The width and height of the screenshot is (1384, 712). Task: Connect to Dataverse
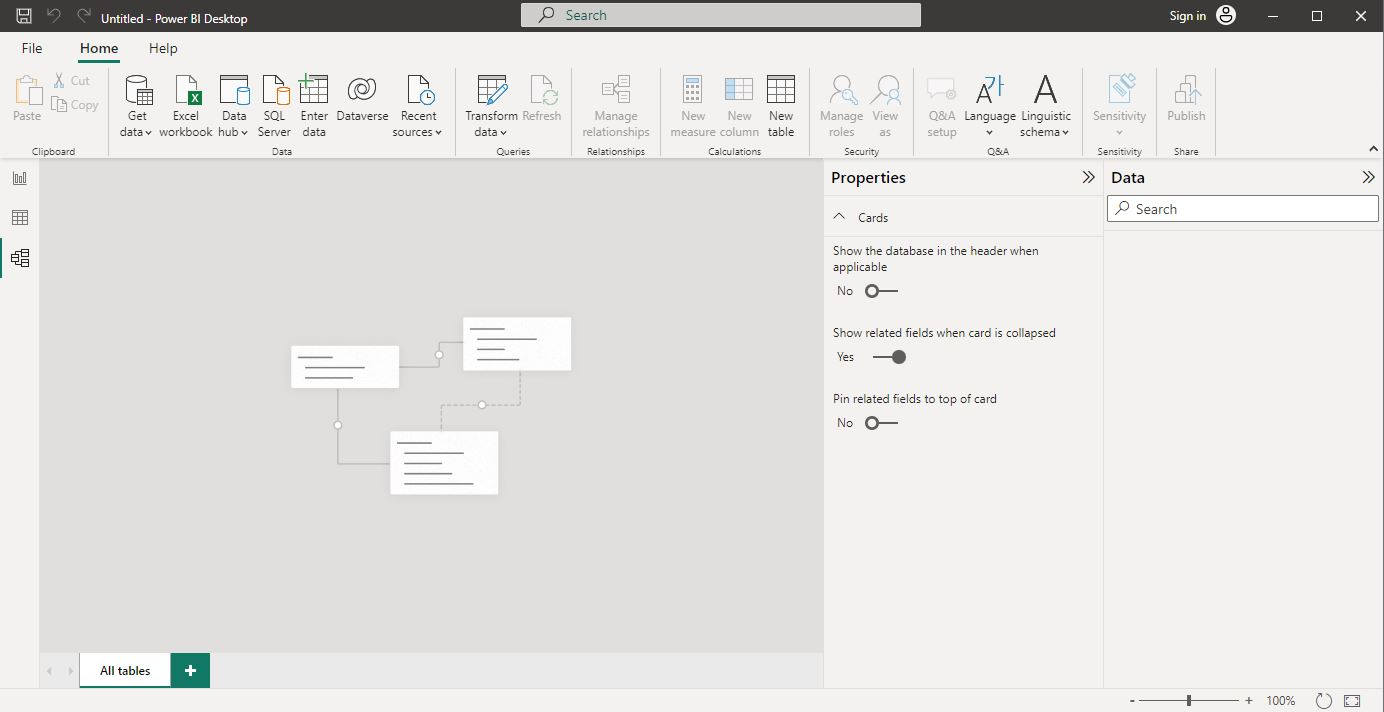362,99
